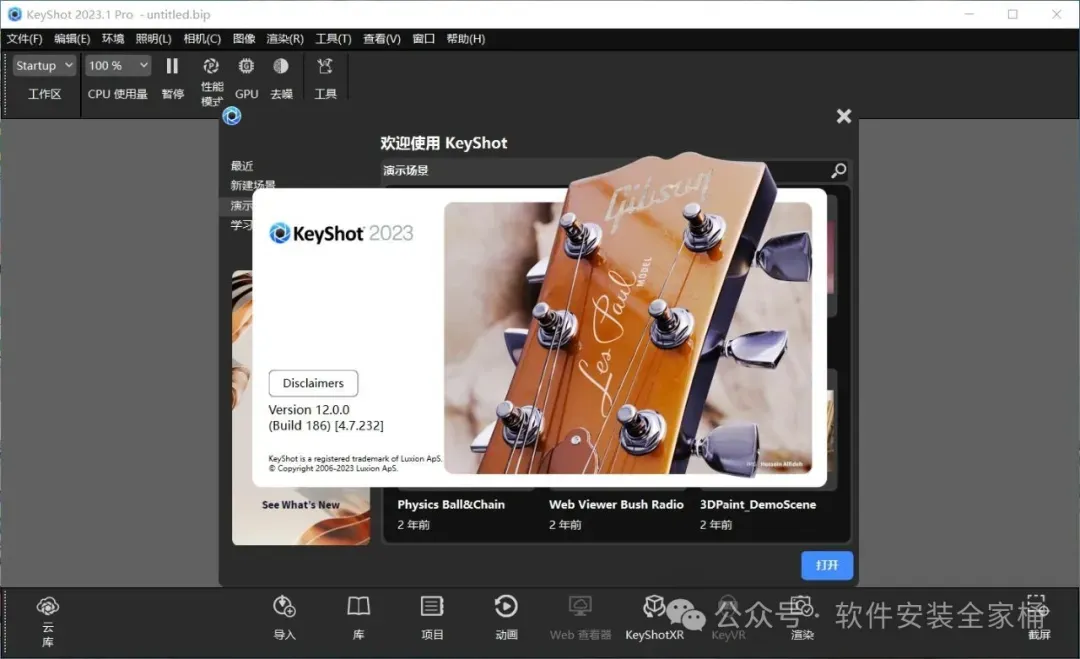Open the 编辑(E) menu
The image size is (1080, 659).
72,39
